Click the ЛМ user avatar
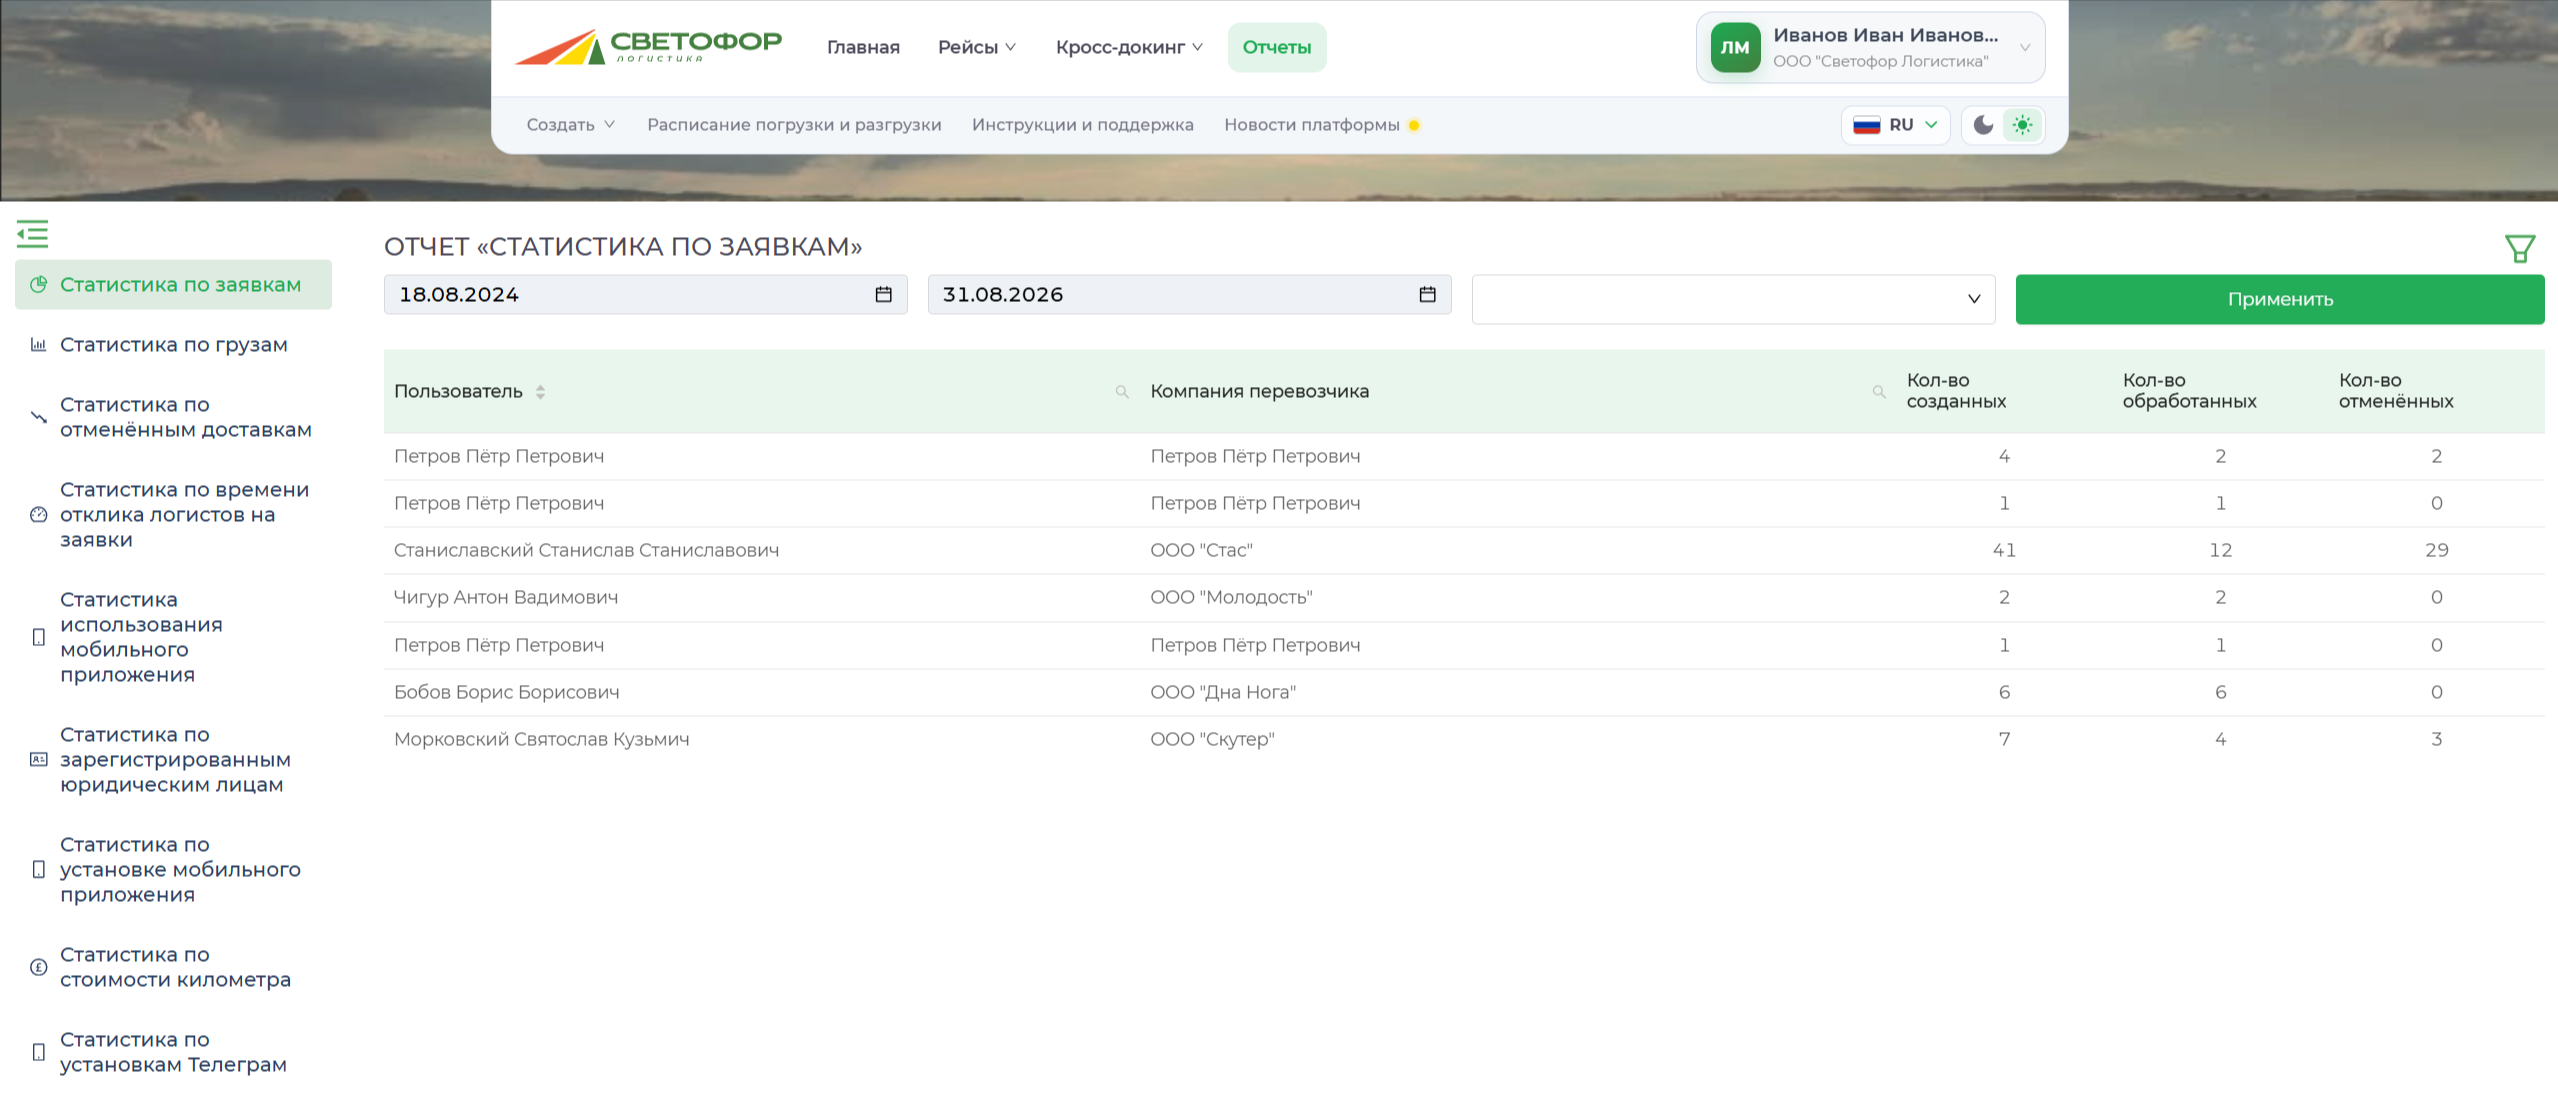The width and height of the screenshot is (2558, 1093). [1735, 48]
